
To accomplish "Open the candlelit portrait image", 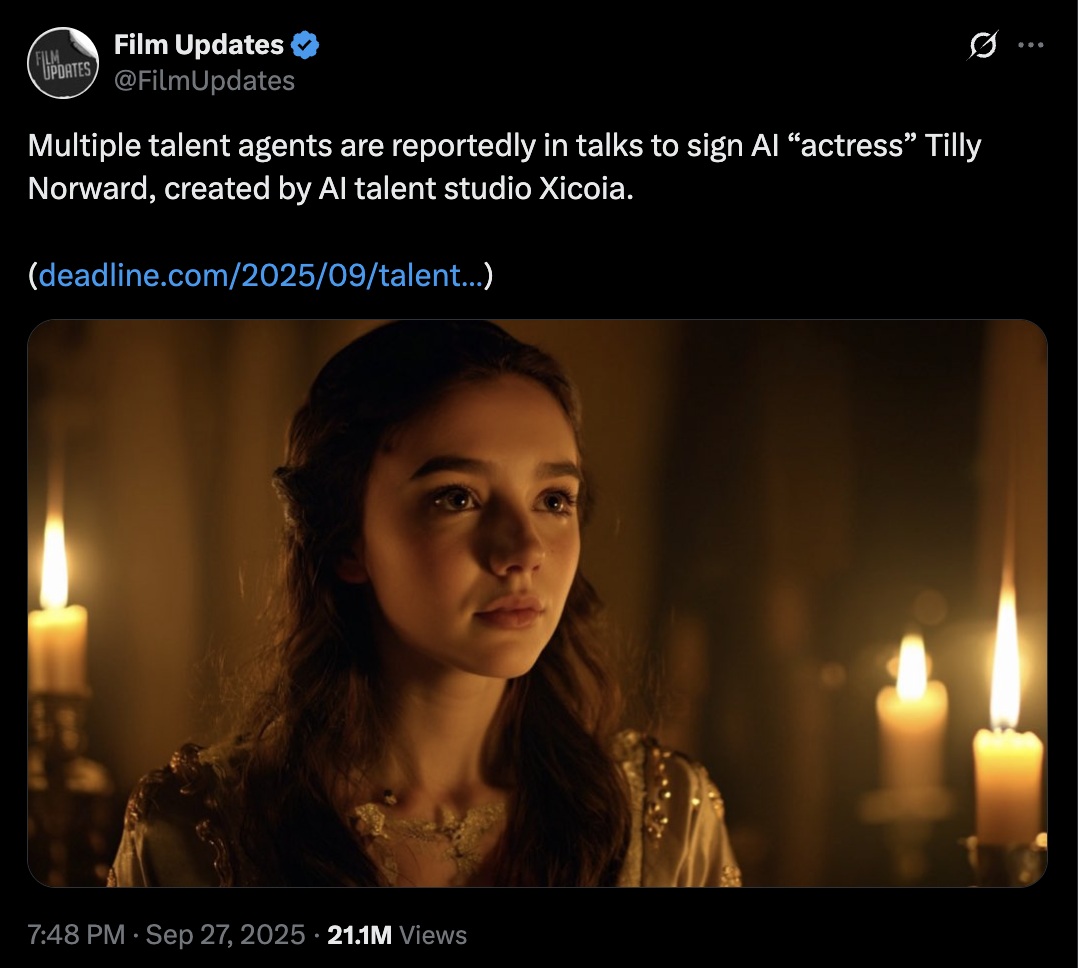I will click(x=537, y=603).
